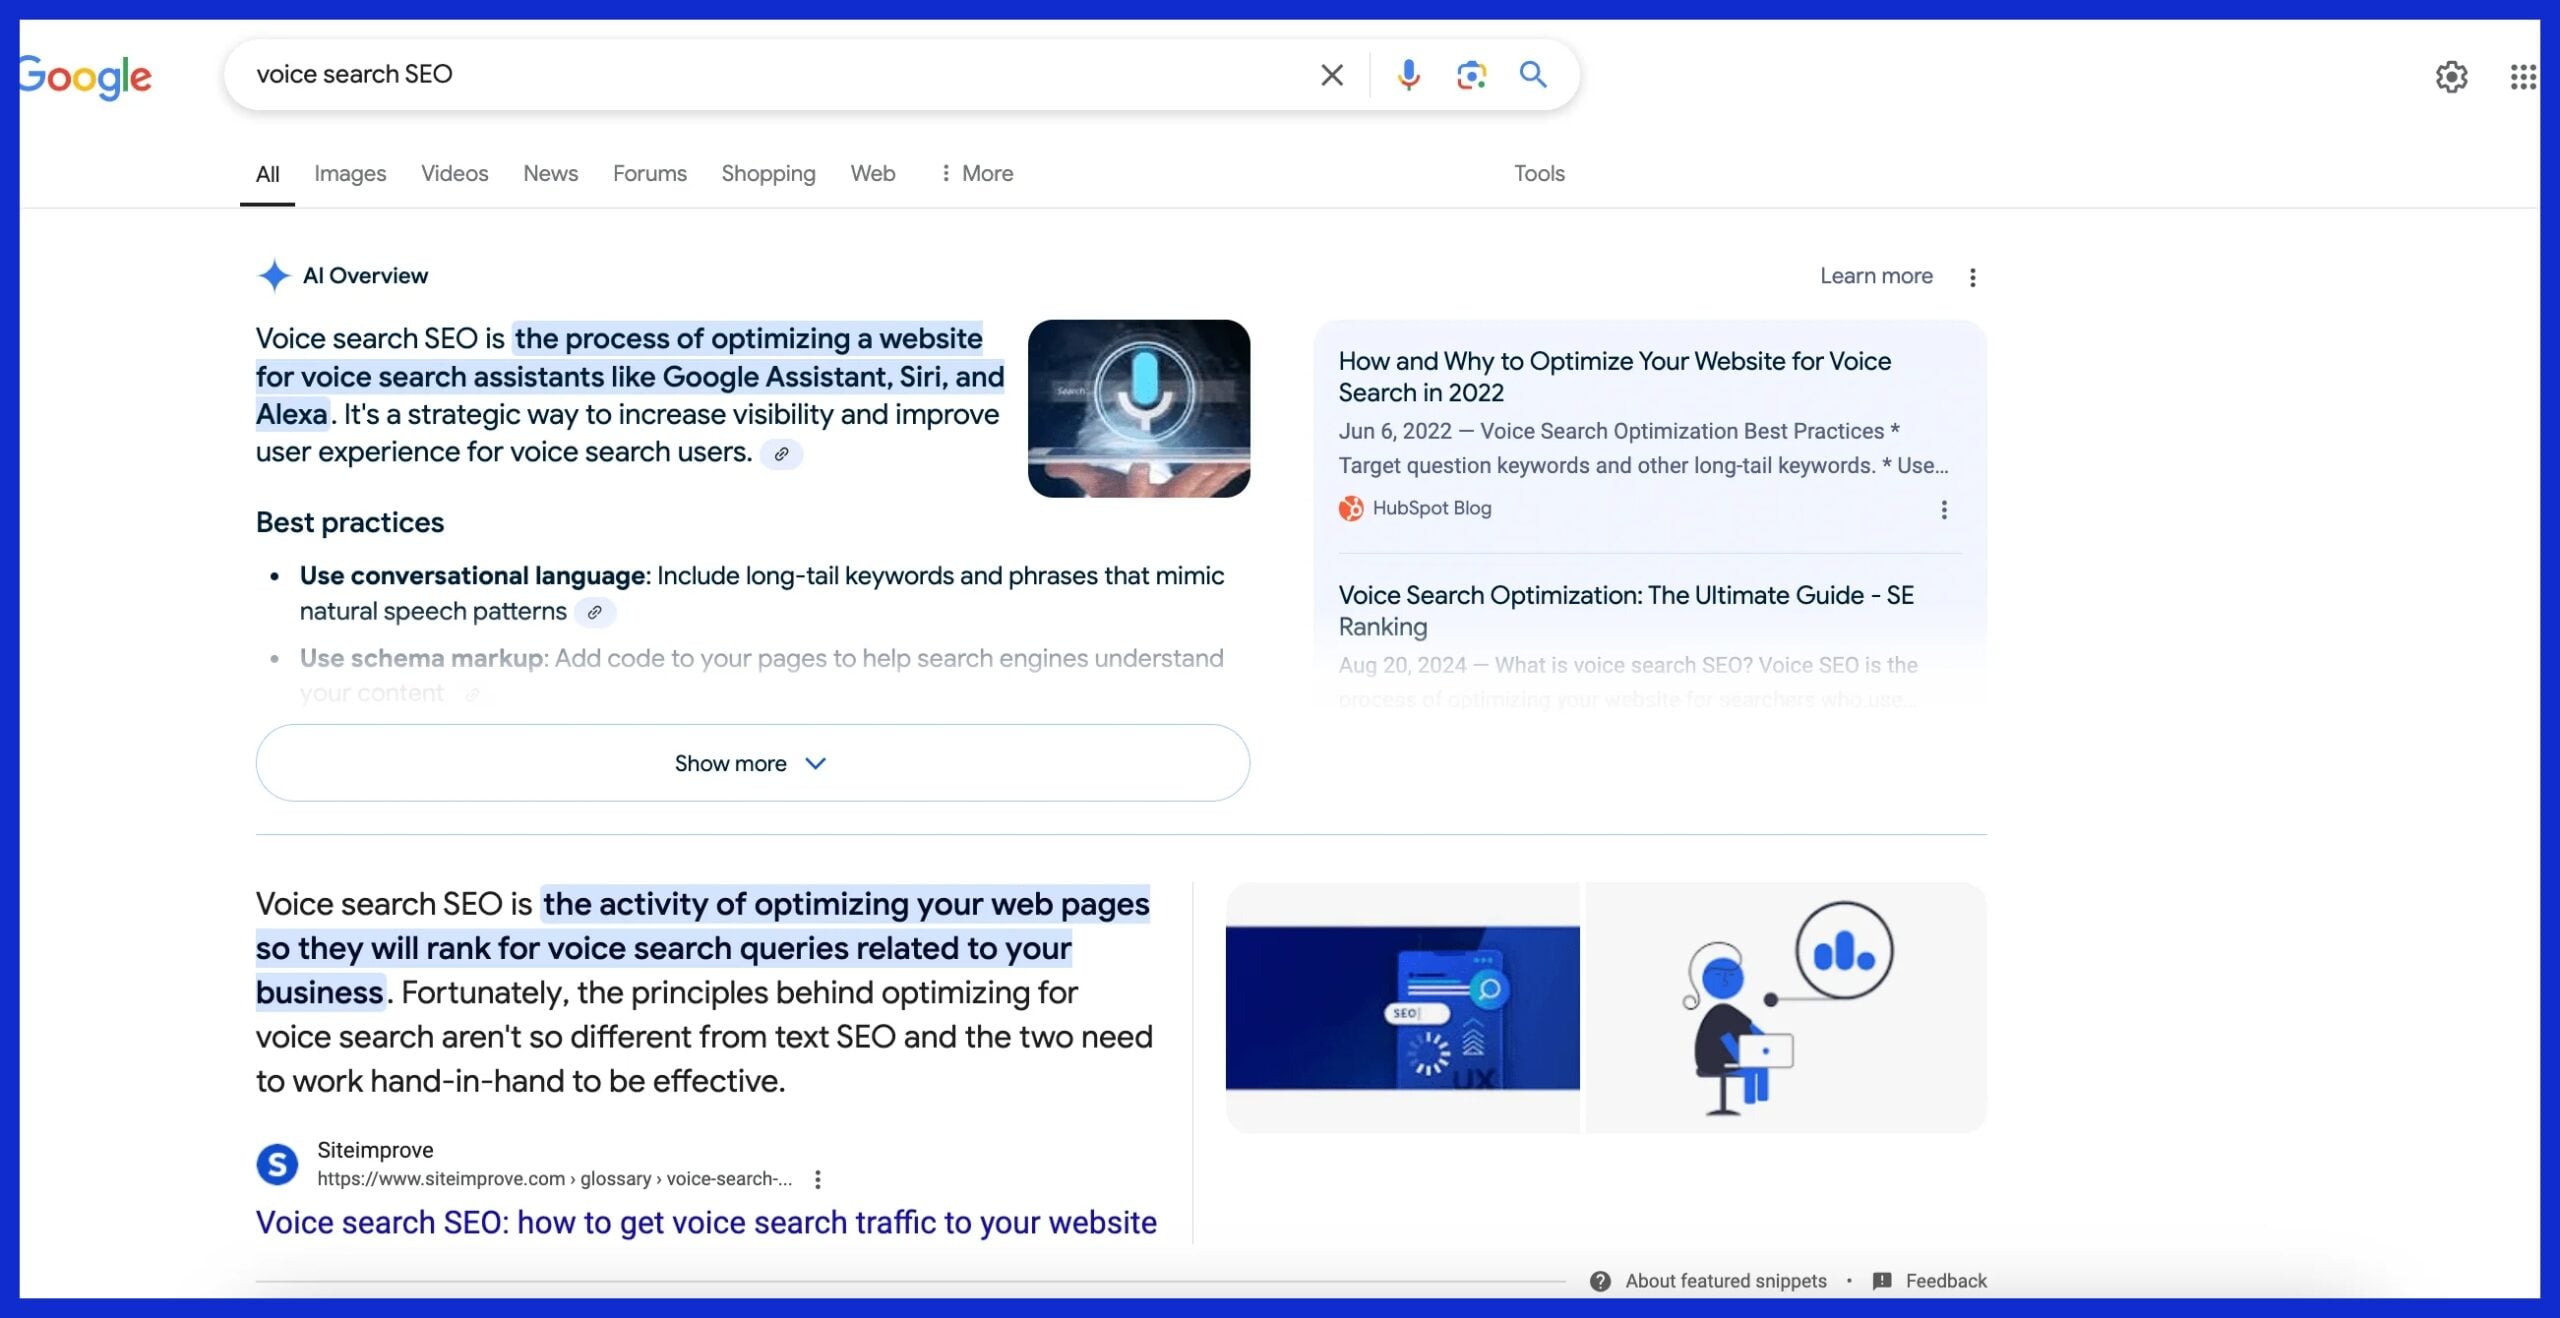
Task: Open Google Lens image search
Action: (1470, 74)
